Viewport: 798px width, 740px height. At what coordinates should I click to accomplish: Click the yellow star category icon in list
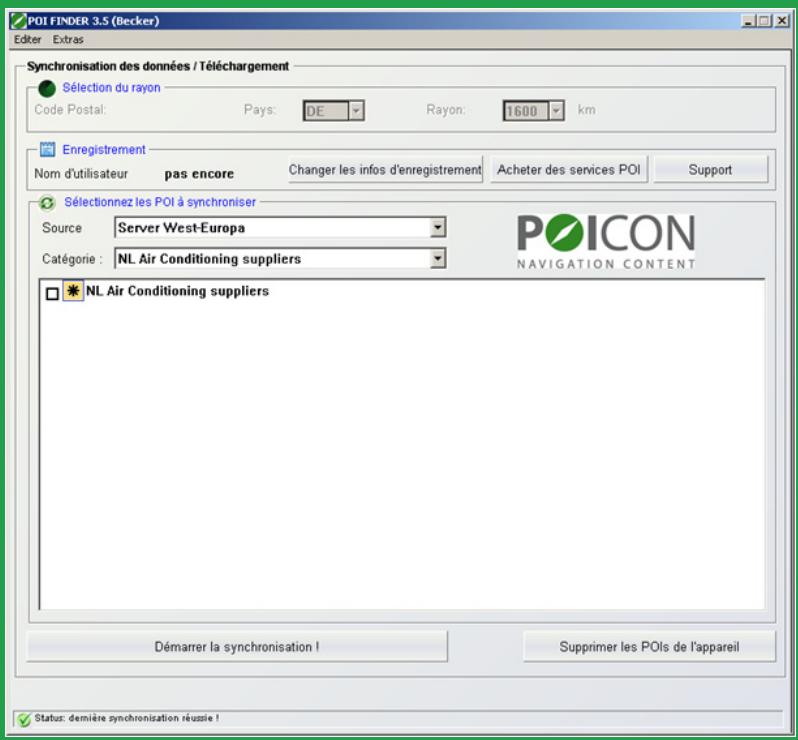click(73, 291)
